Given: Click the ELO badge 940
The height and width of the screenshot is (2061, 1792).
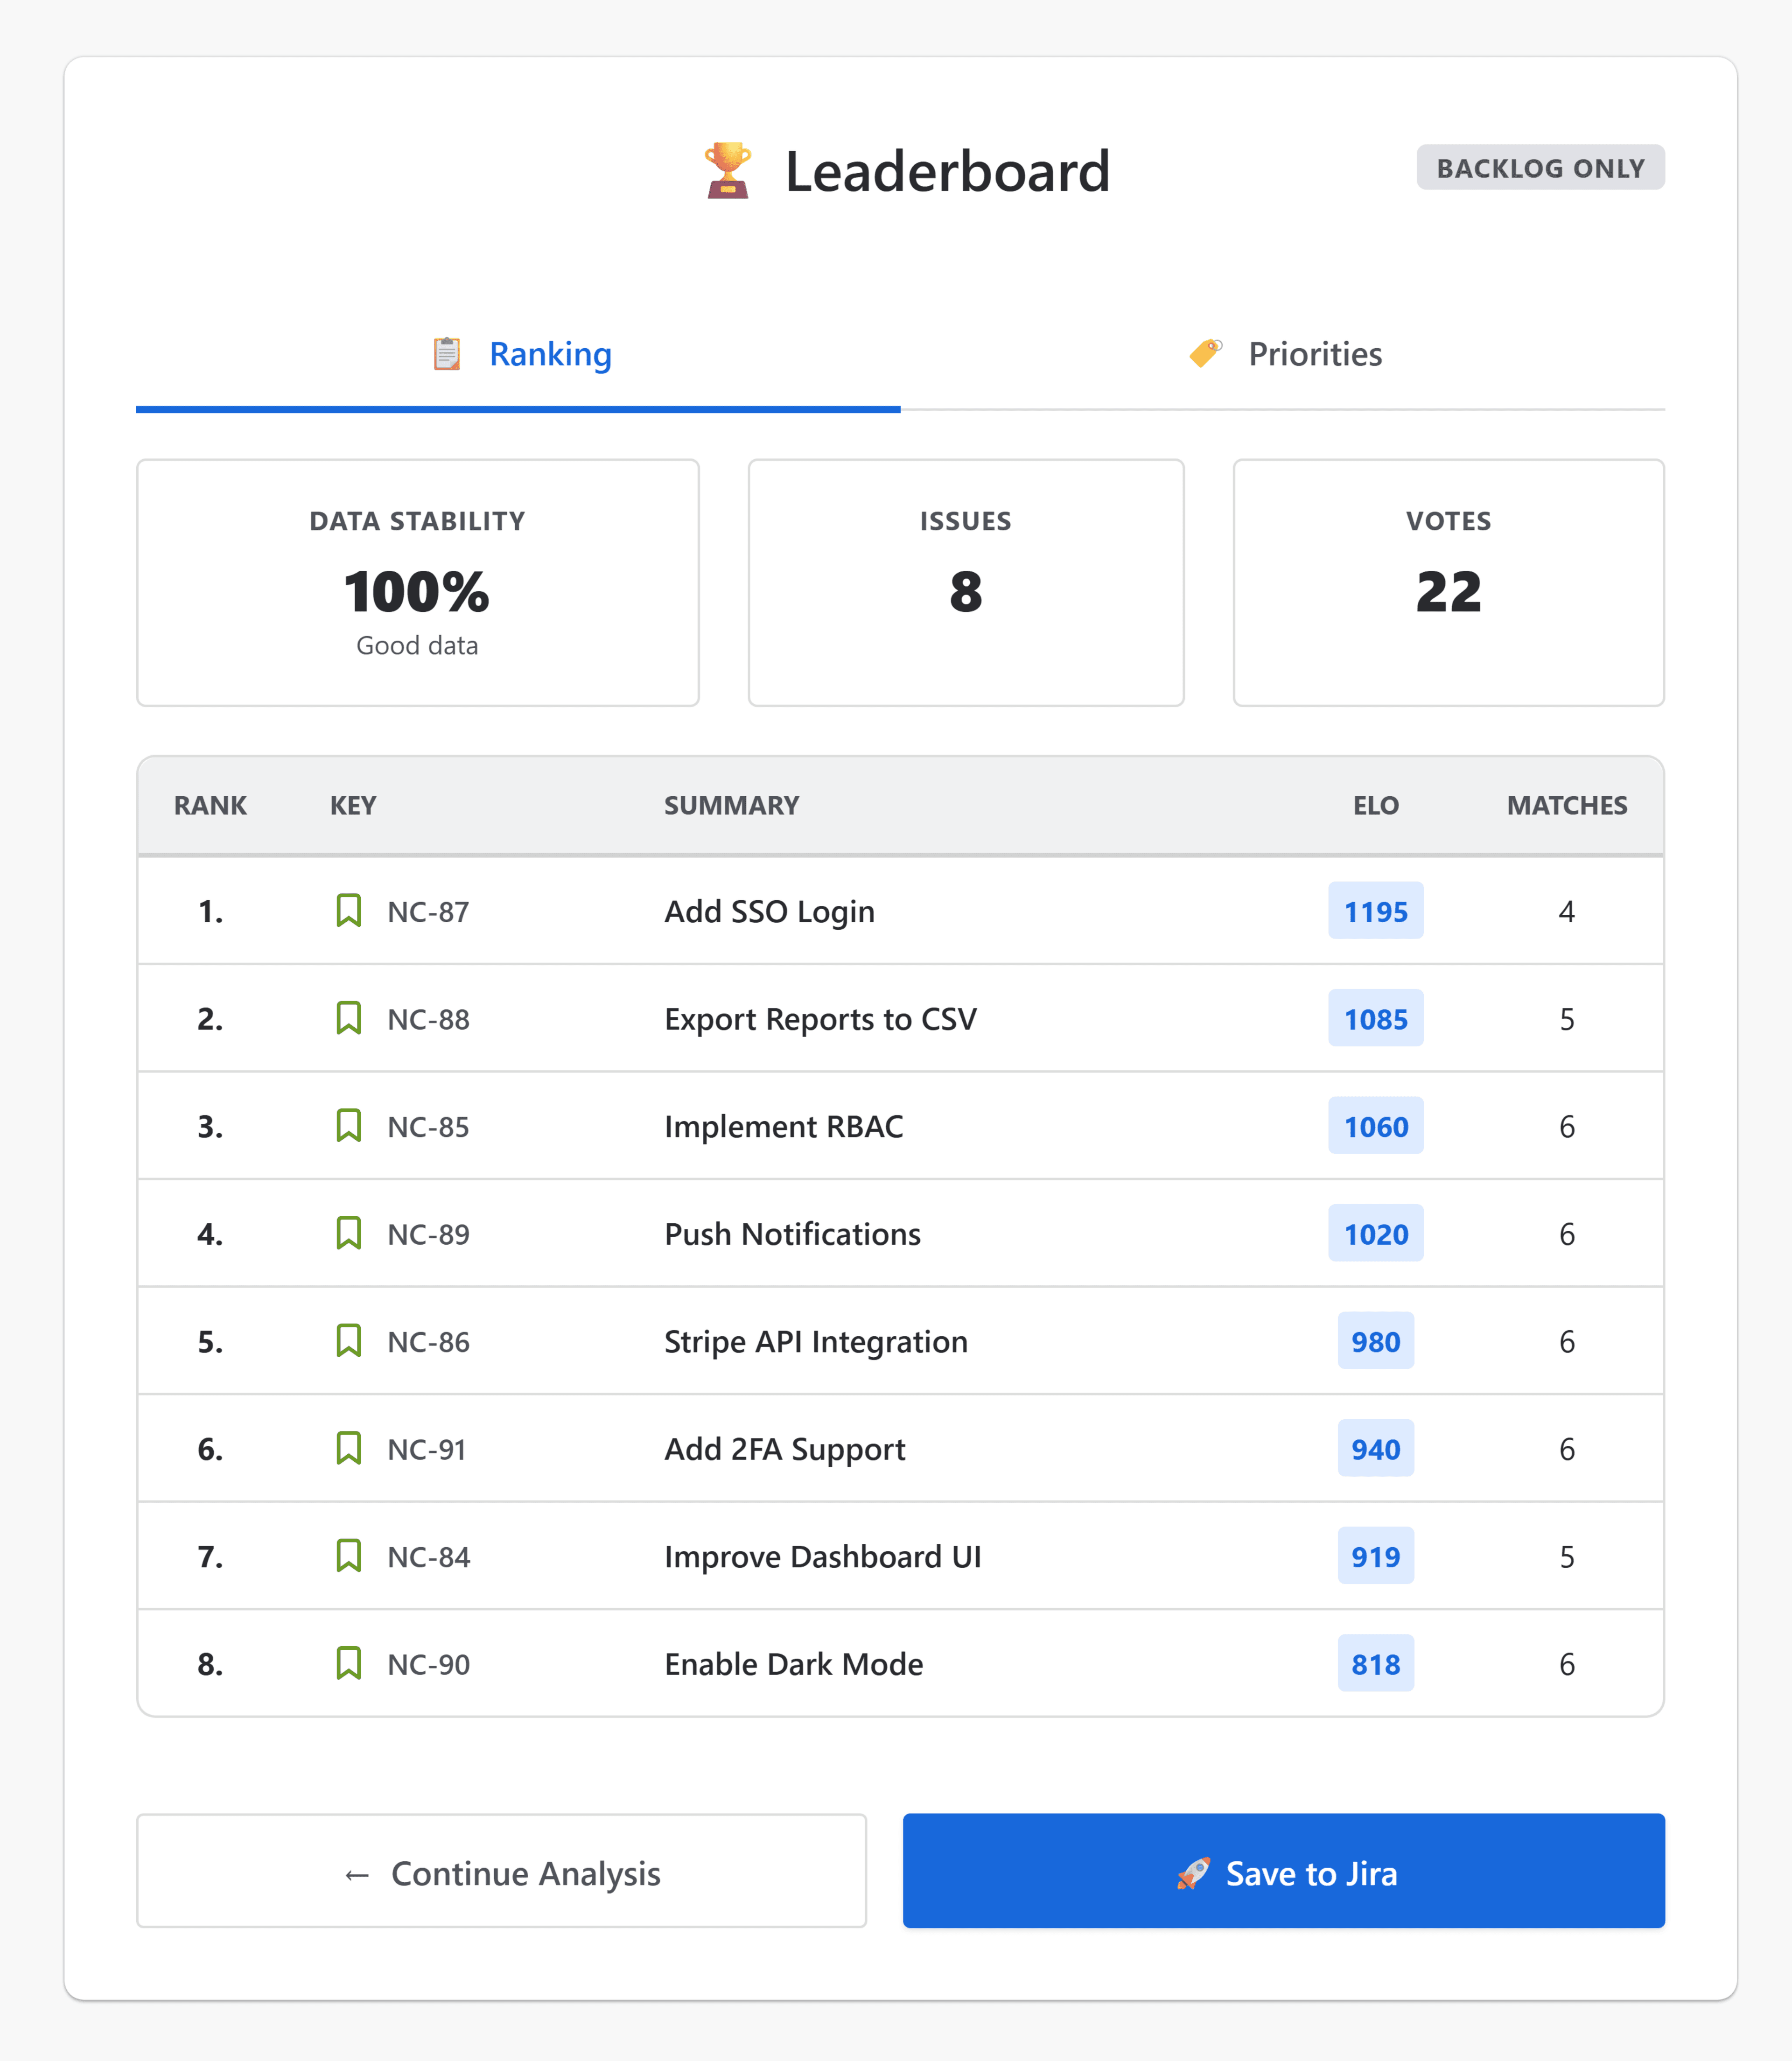Looking at the screenshot, I should point(1376,1448).
